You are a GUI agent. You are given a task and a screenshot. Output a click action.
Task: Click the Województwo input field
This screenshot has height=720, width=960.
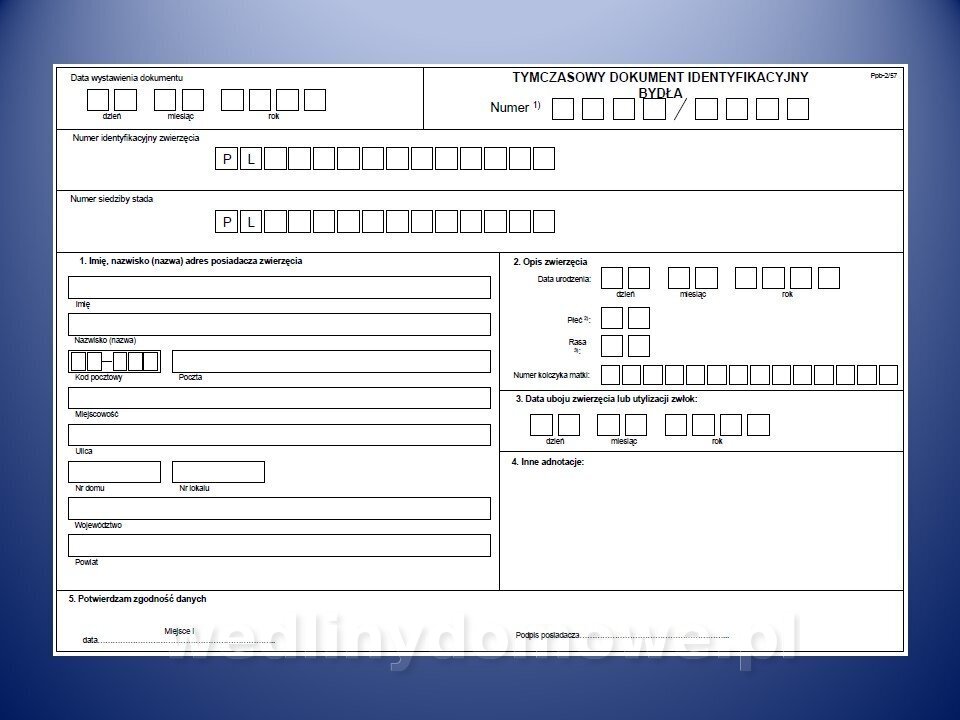(279, 509)
